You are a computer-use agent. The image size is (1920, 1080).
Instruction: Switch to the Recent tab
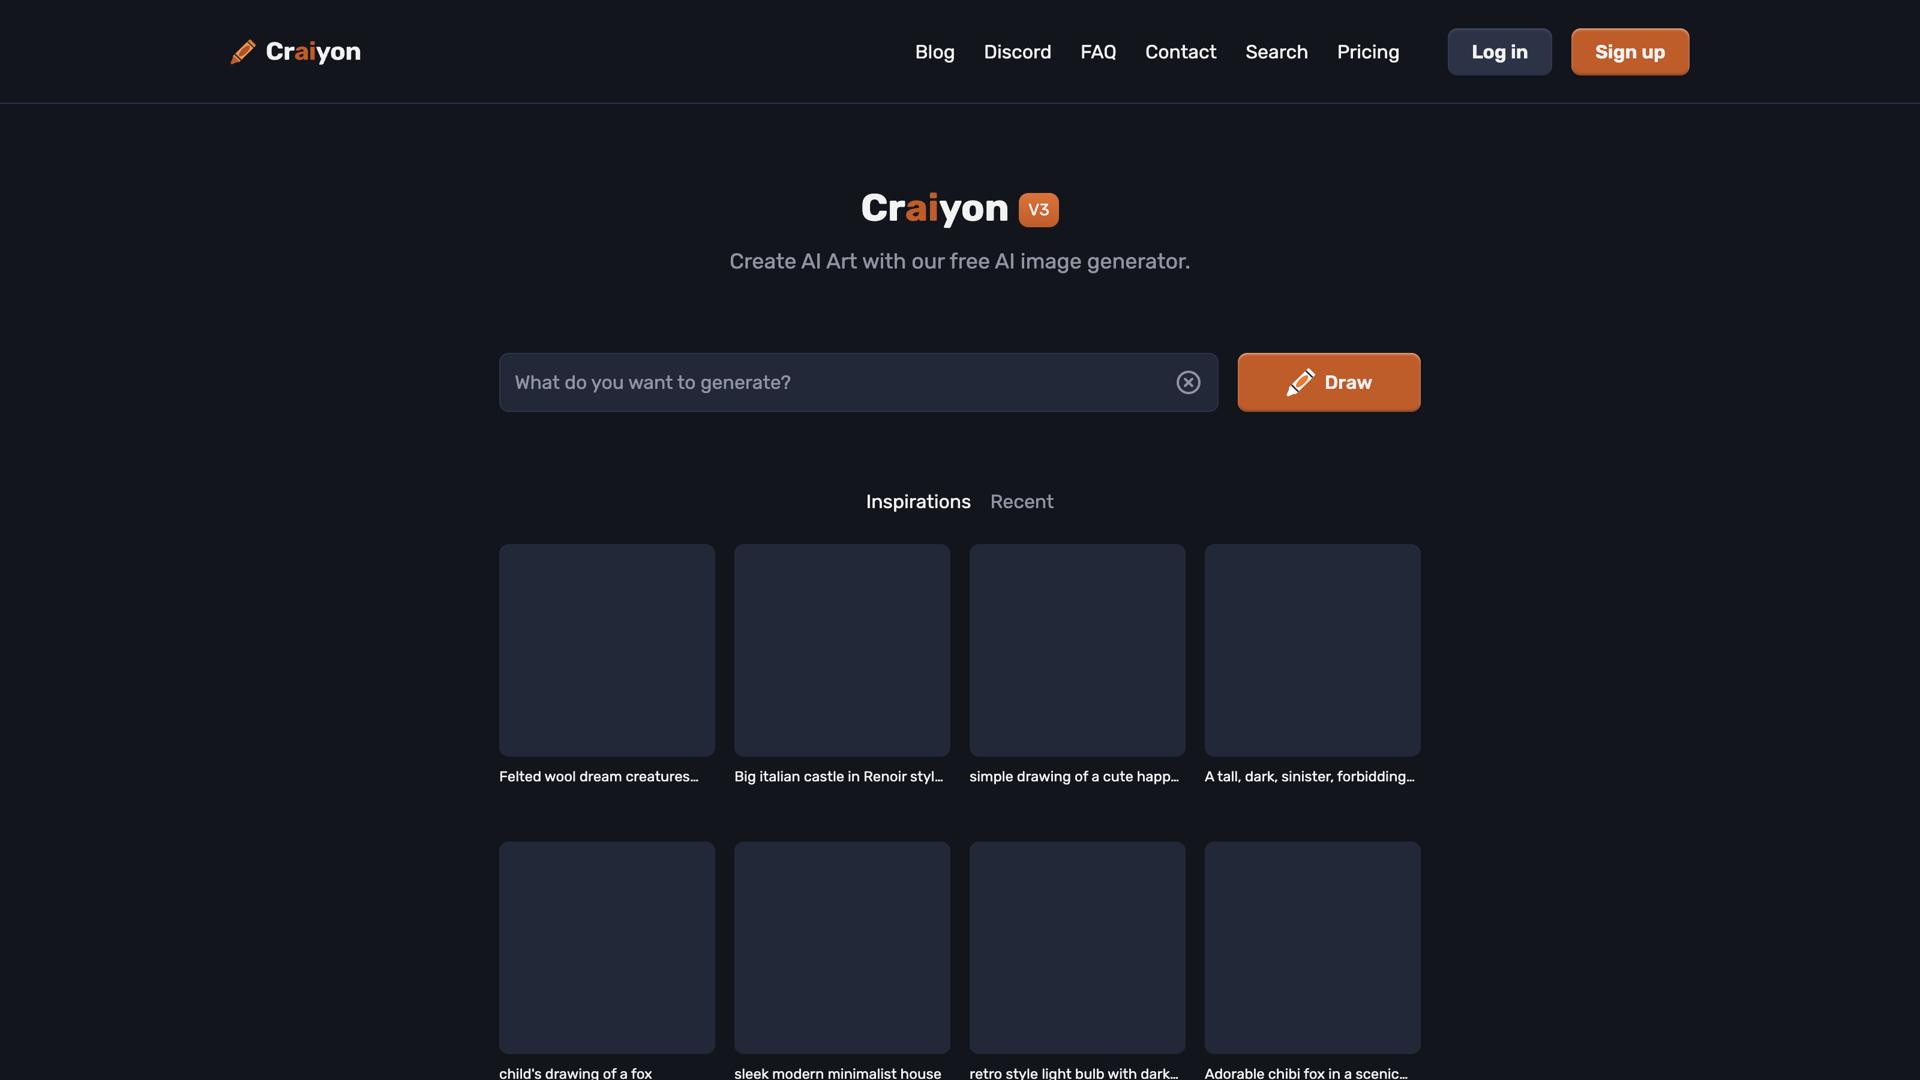point(1021,502)
